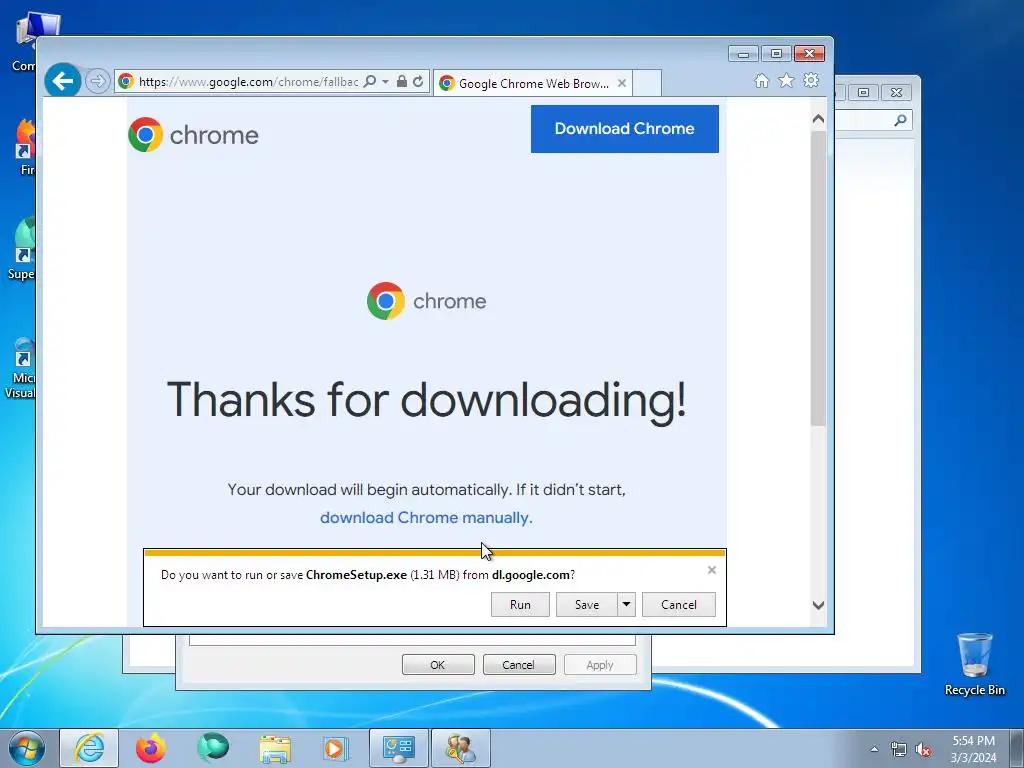Click Internet Explorer in the taskbar
1024x768 pixels.
point(89,748)
